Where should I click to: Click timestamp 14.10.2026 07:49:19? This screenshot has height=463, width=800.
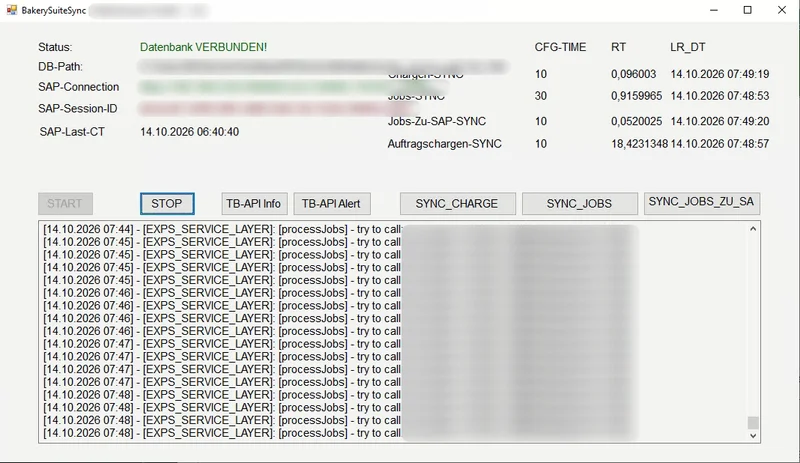click(x=720, y=74)
